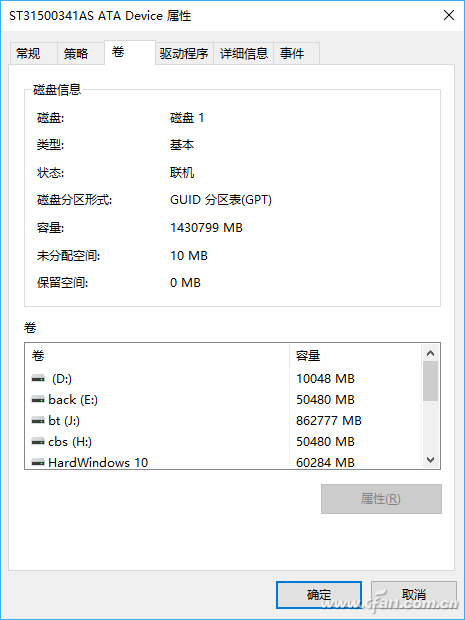Screen dimensions: 465x620
Task: Click the drive icon for volume (D:)
Action: 38,379
